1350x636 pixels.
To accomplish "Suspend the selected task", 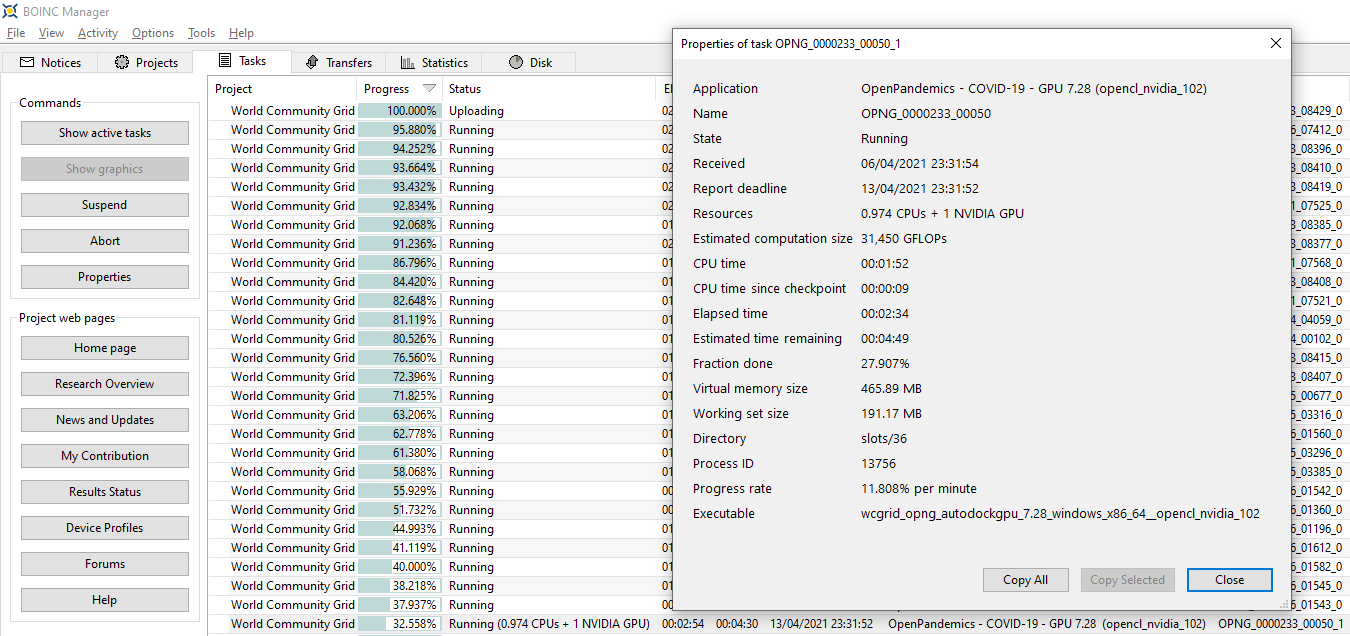I will click(x=105, y=205).
